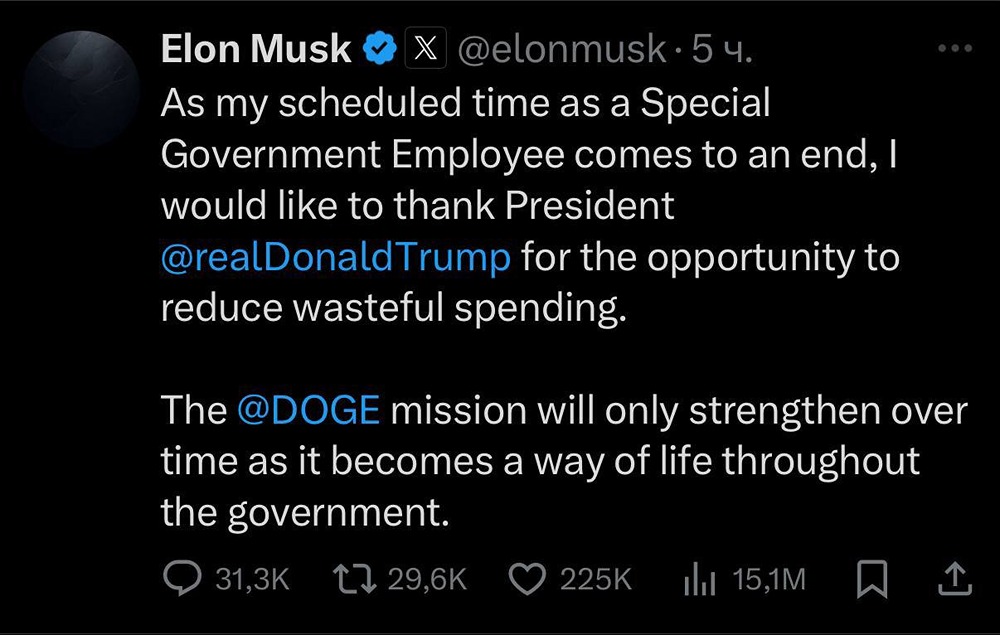Repost using the retweet arrows icon
Image resolution: width=1000 pixels, height=635 pixels.
[x=353, y=579]
